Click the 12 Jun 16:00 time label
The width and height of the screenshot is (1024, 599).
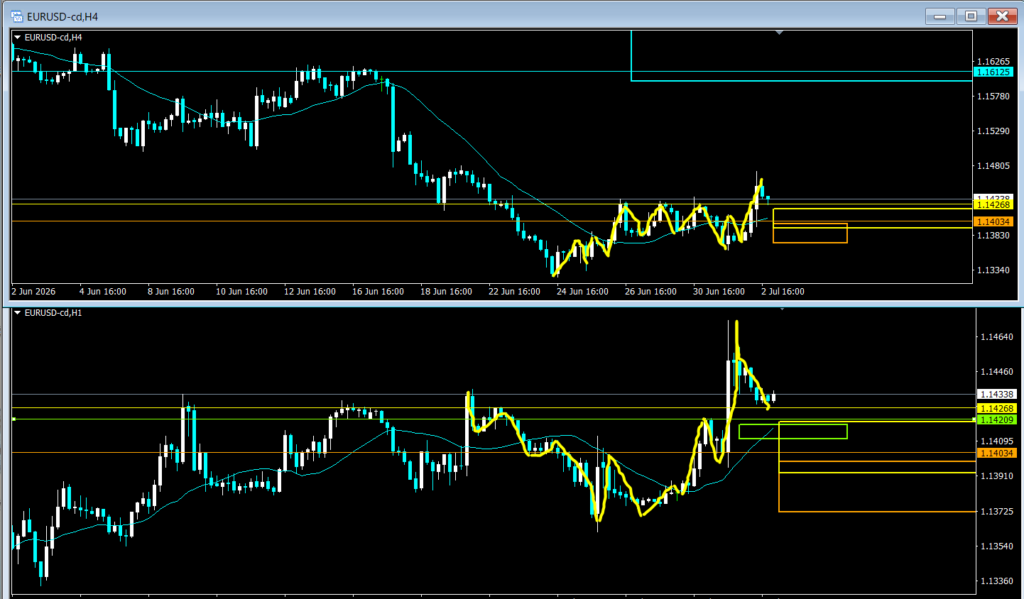pos(310,291)
